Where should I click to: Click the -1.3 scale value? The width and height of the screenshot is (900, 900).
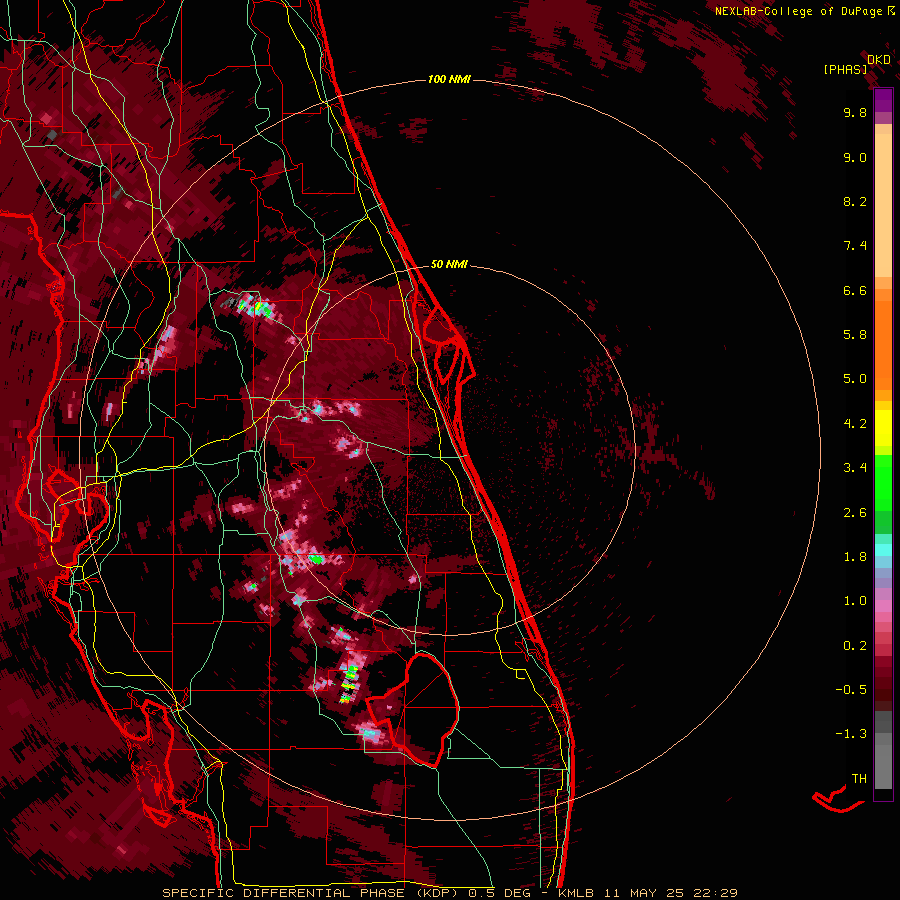[x=851, y=734]
